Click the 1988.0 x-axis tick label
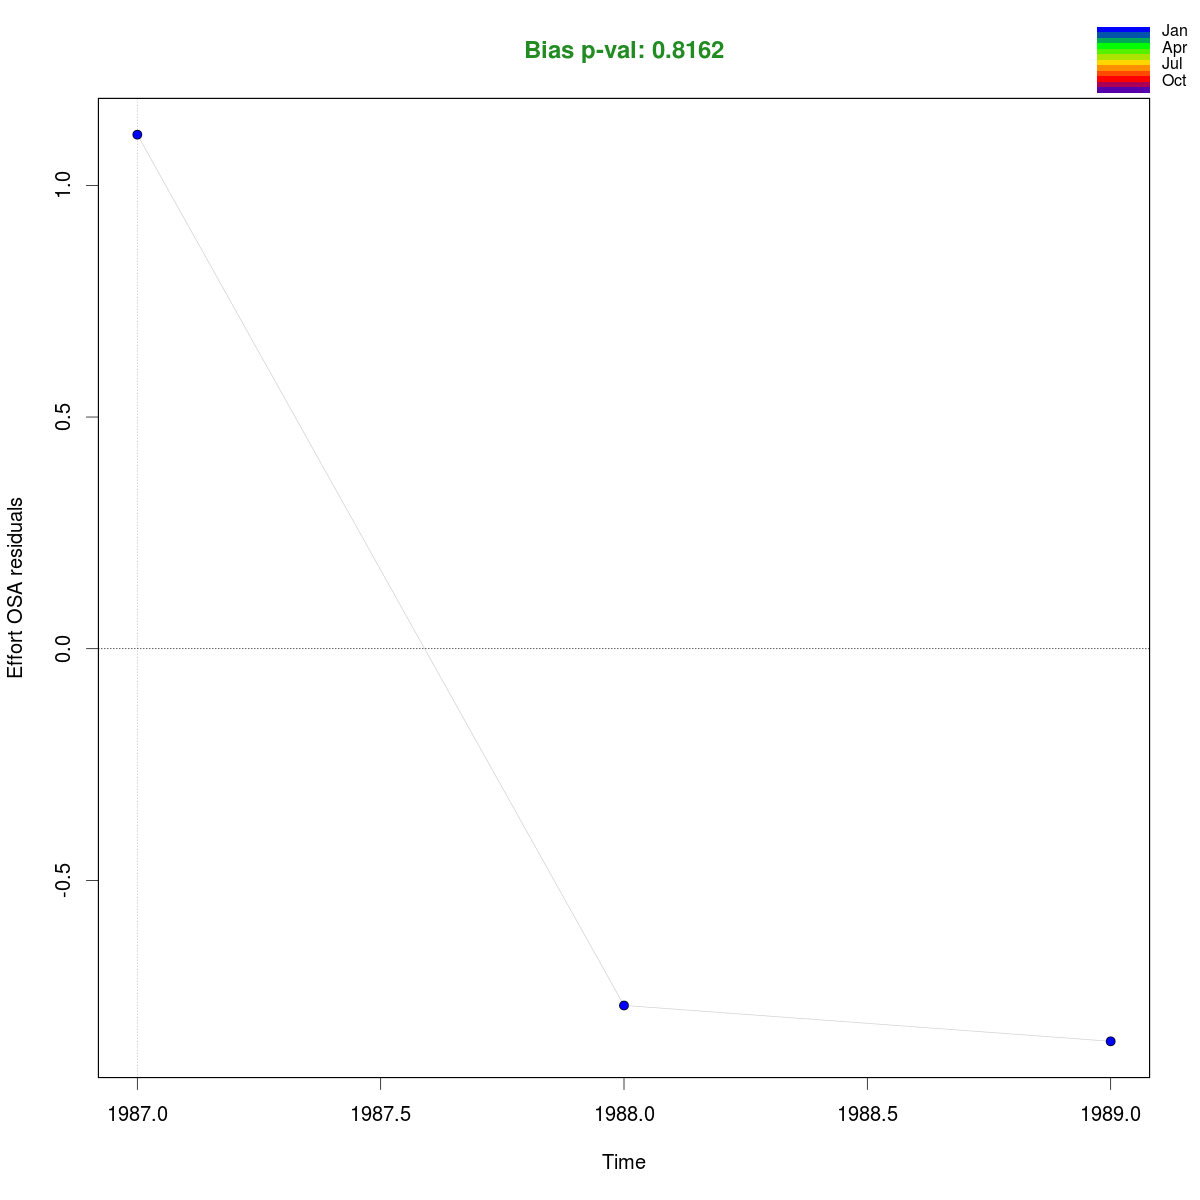Viewport: 1200px width, 1200px height. point(624,1114)
